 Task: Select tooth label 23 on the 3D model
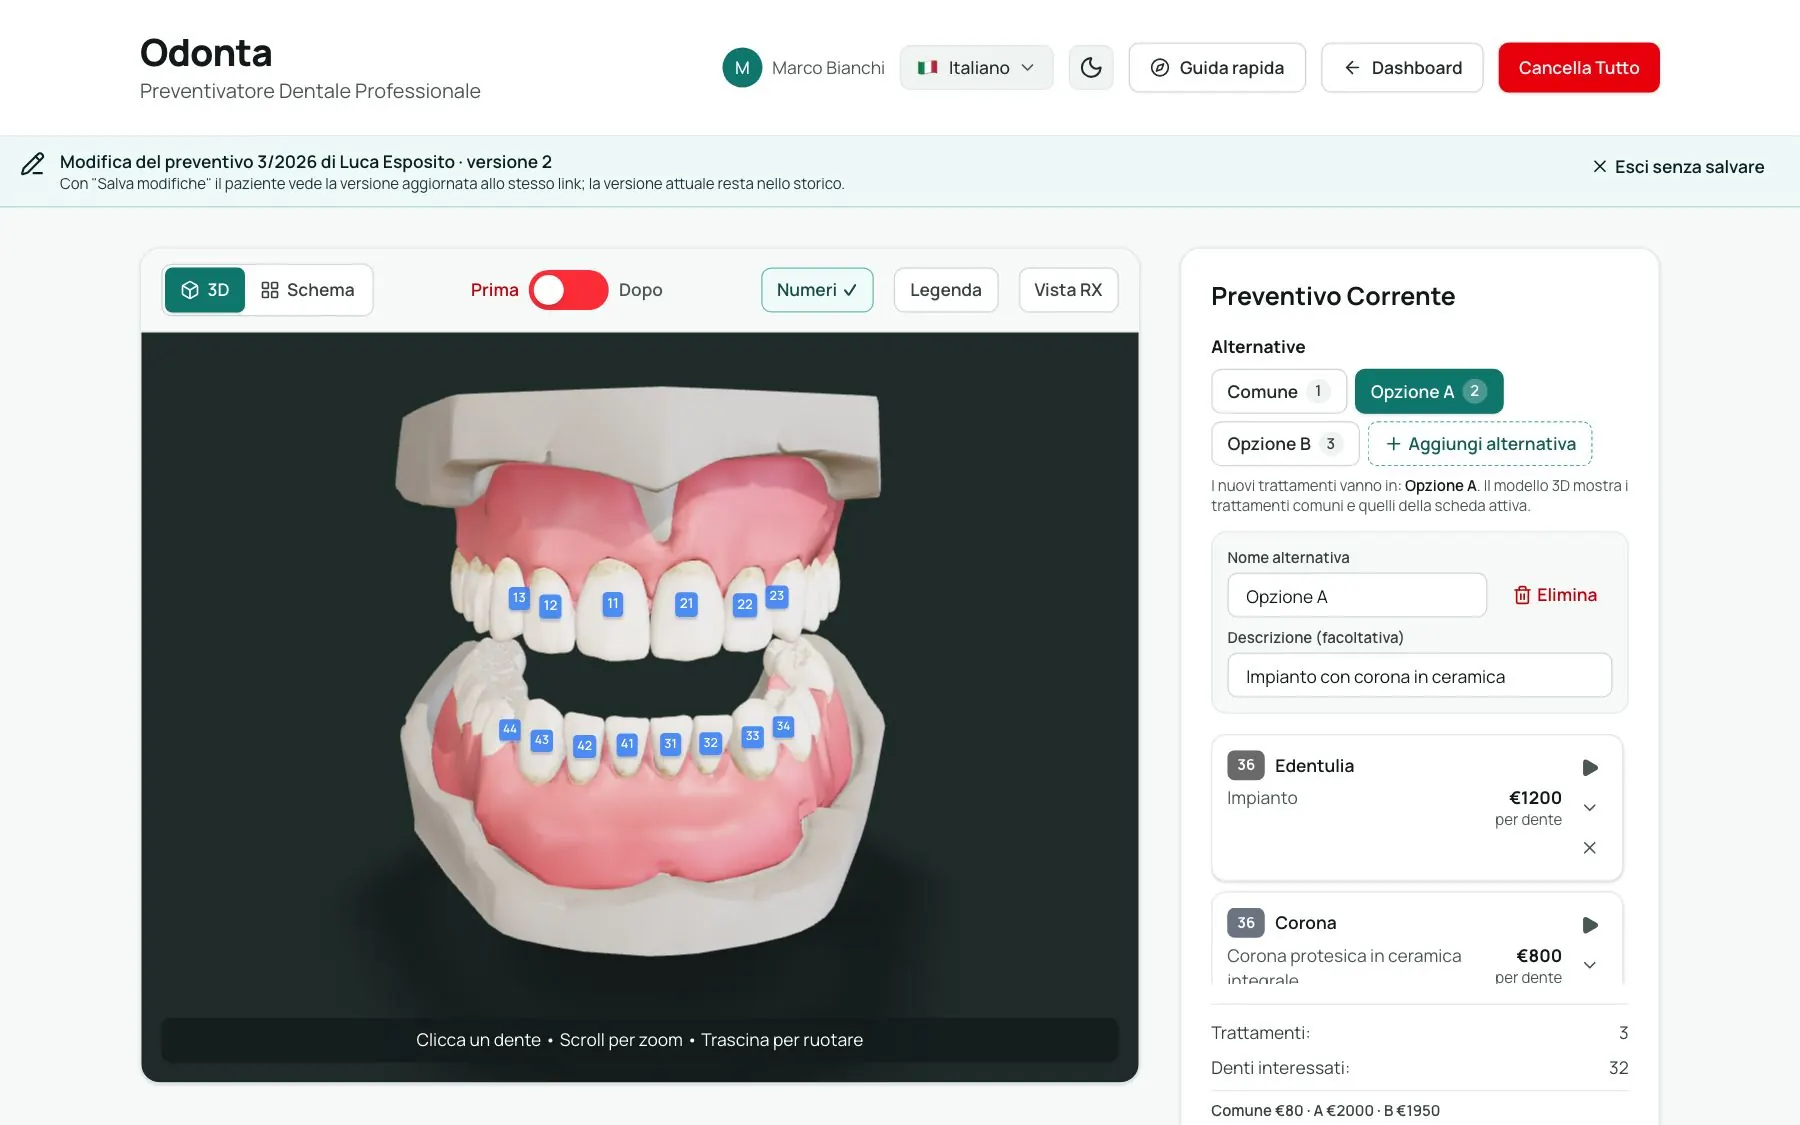(x=777, y=596)
